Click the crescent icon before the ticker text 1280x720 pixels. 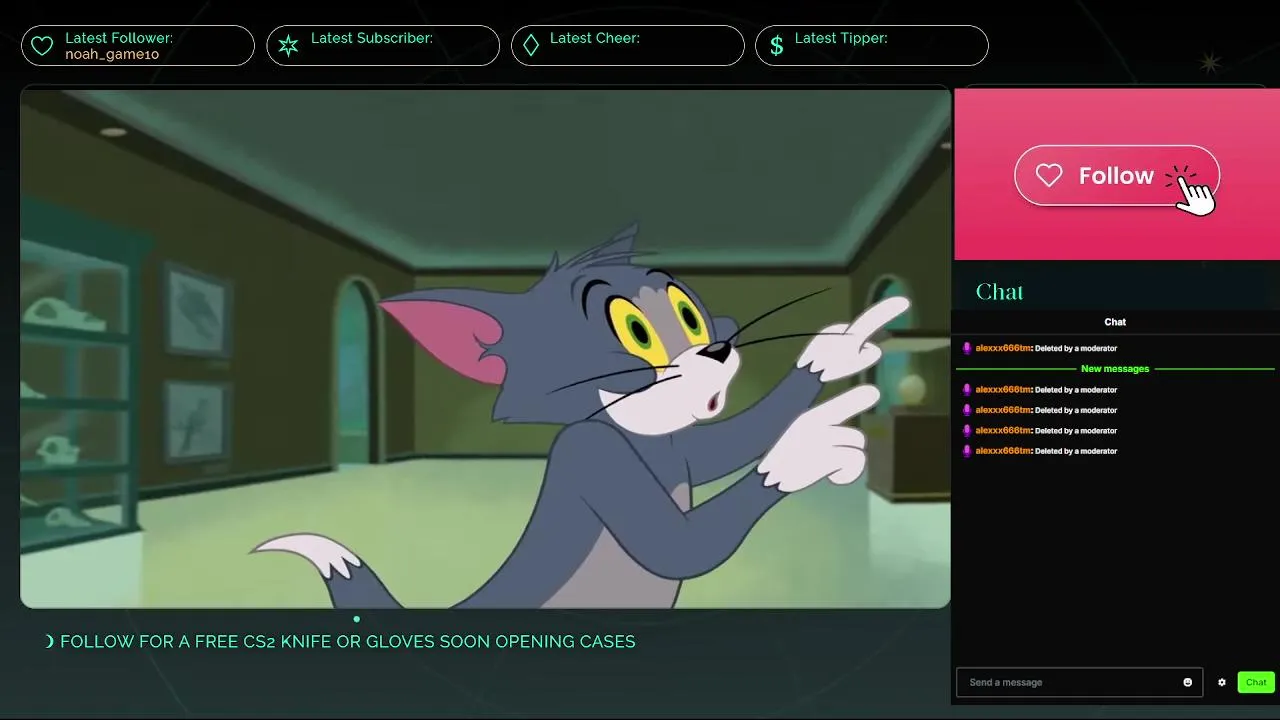pos(50,641)
